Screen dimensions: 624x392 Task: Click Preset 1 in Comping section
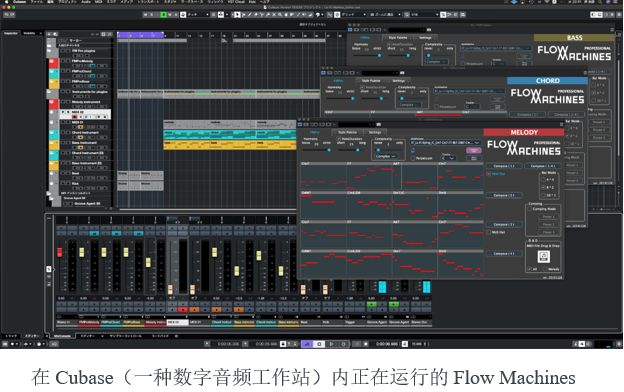click(x=549, y=216)
